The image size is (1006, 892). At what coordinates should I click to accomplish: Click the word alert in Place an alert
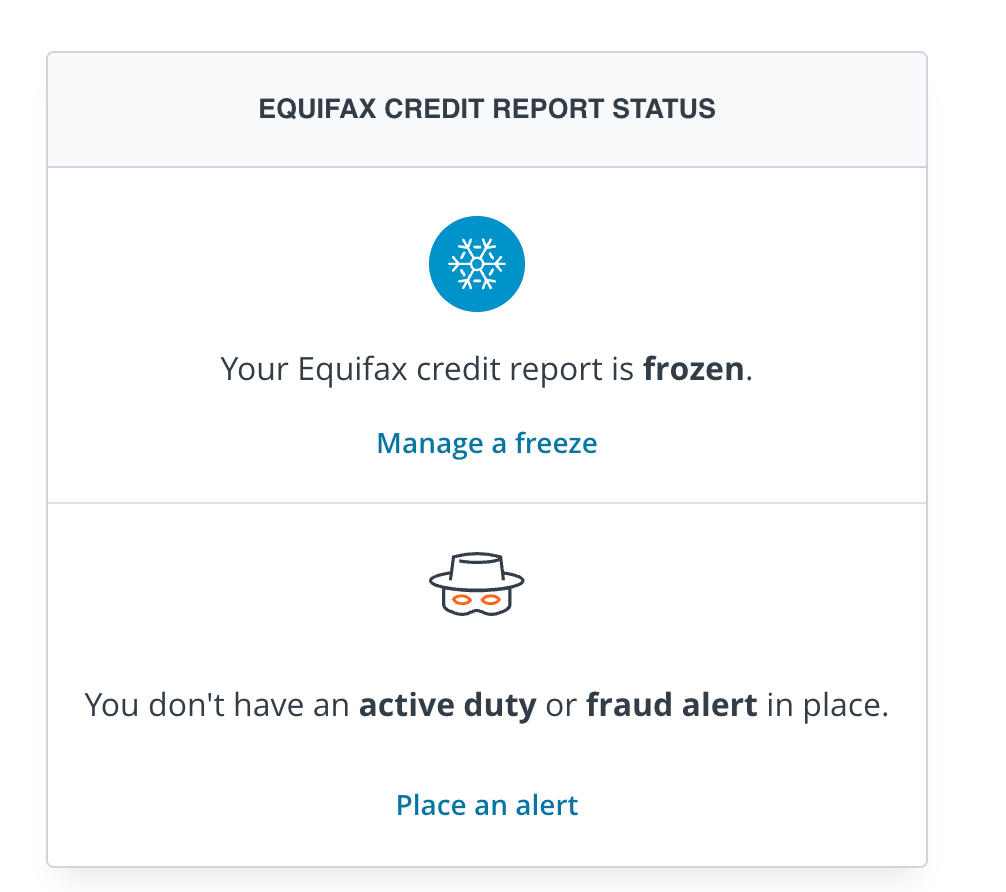pyautogui.click(x=546, y=805)
